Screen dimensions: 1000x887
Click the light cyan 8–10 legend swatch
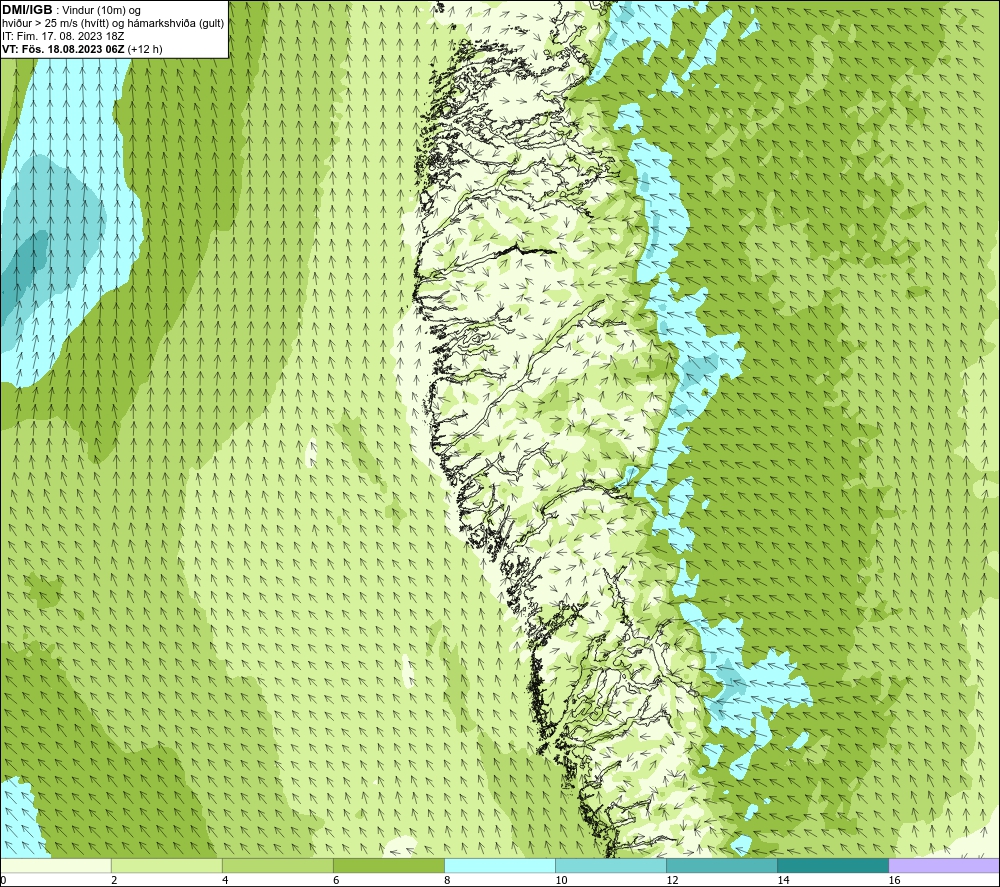[500, 865]
